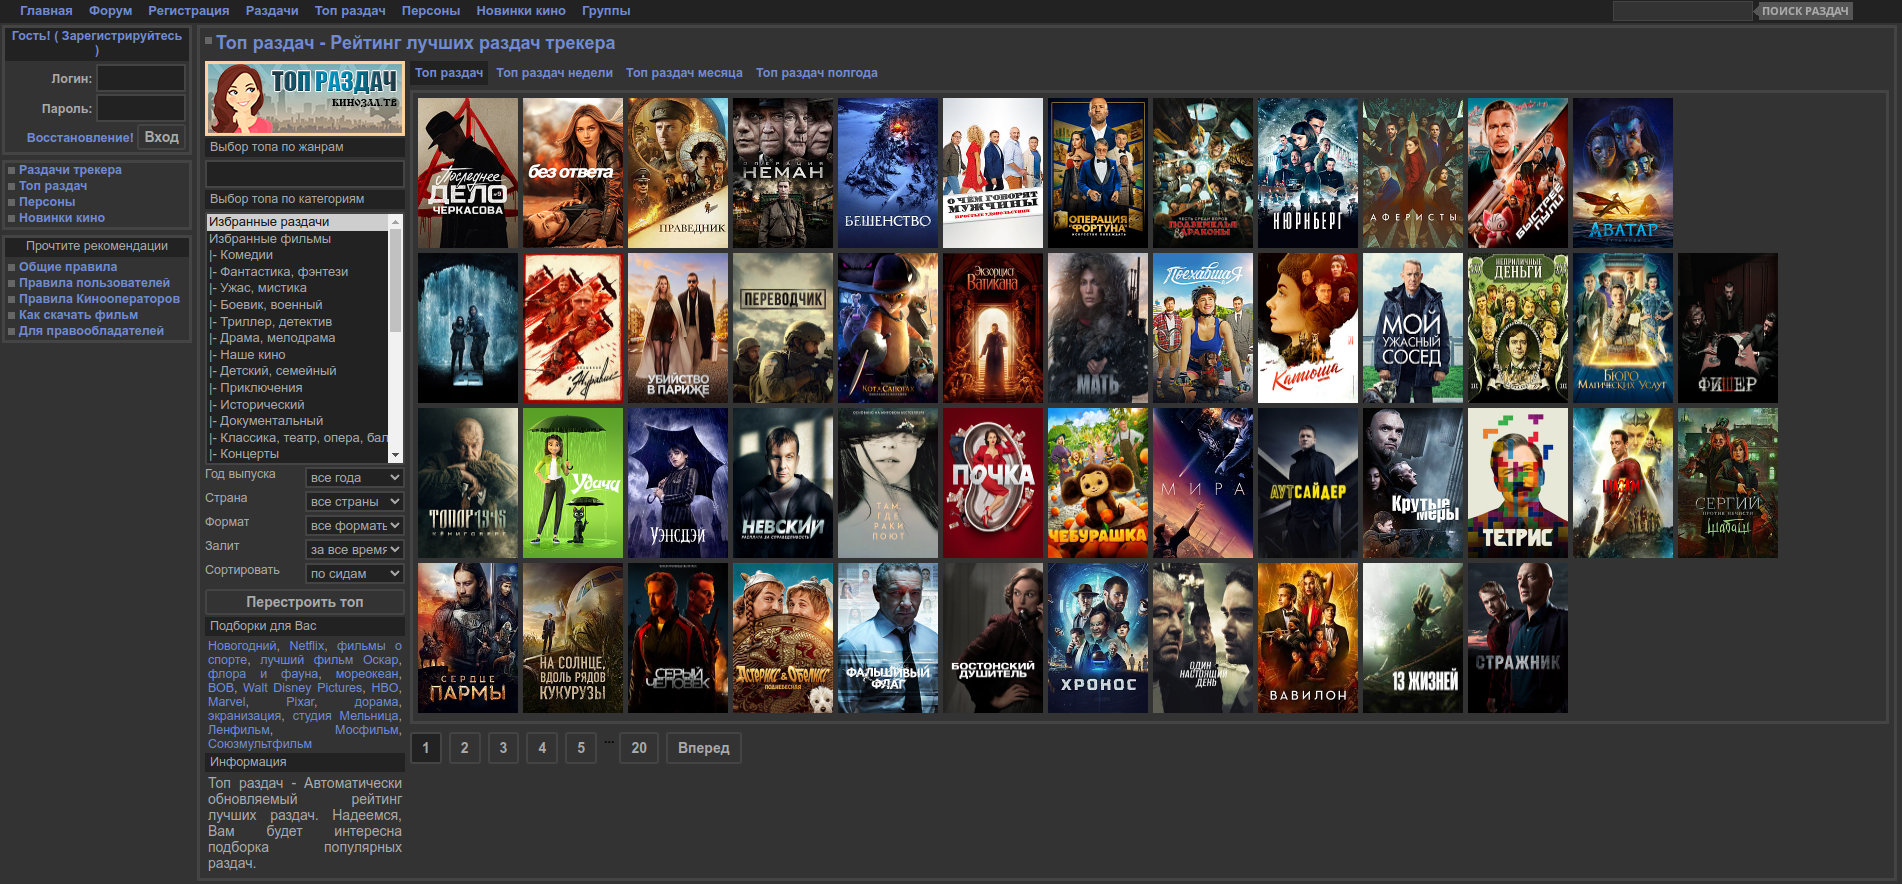Open the Сердце Пармы poster
This screenshot has width=1902, height=884.
pos(468,638)
